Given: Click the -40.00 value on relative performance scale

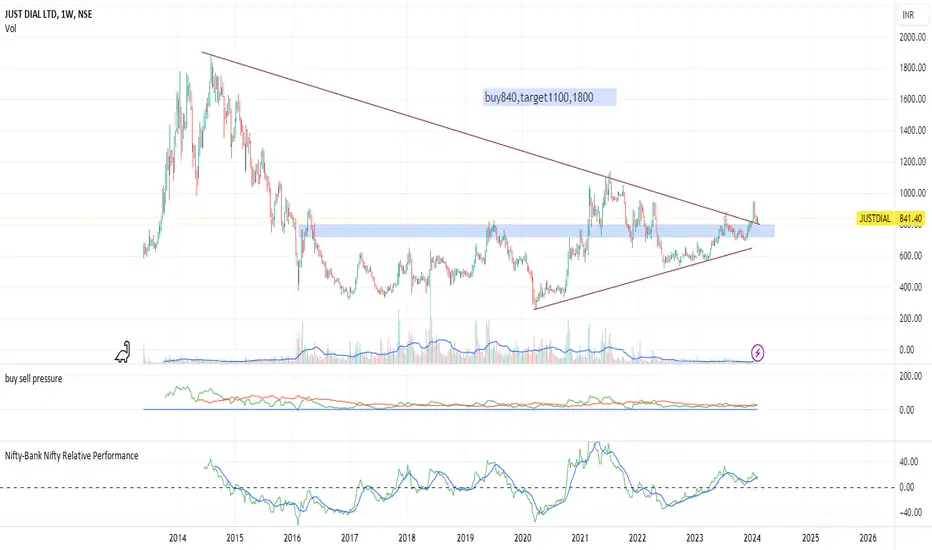Looking at the screenshot, I should coord(909,513).
